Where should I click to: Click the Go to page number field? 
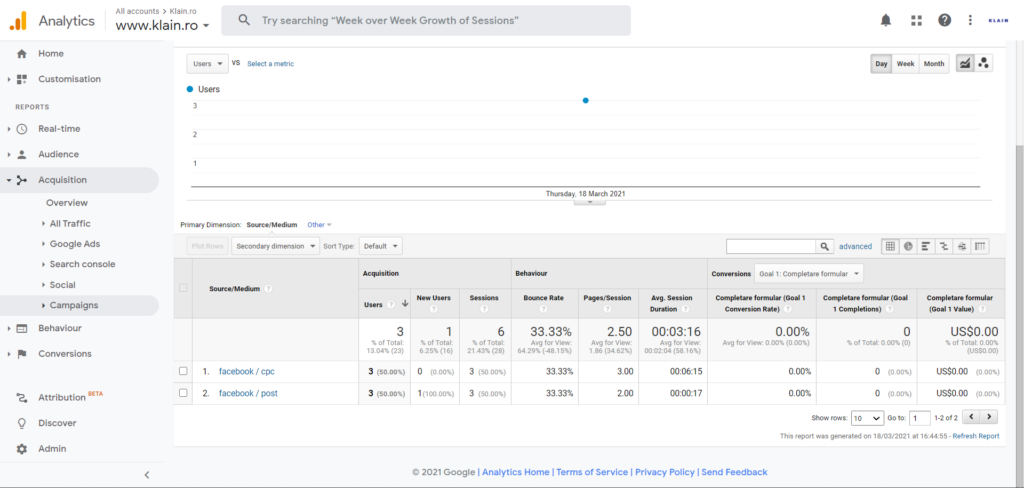pyautogui.click(x=921, y=417)
